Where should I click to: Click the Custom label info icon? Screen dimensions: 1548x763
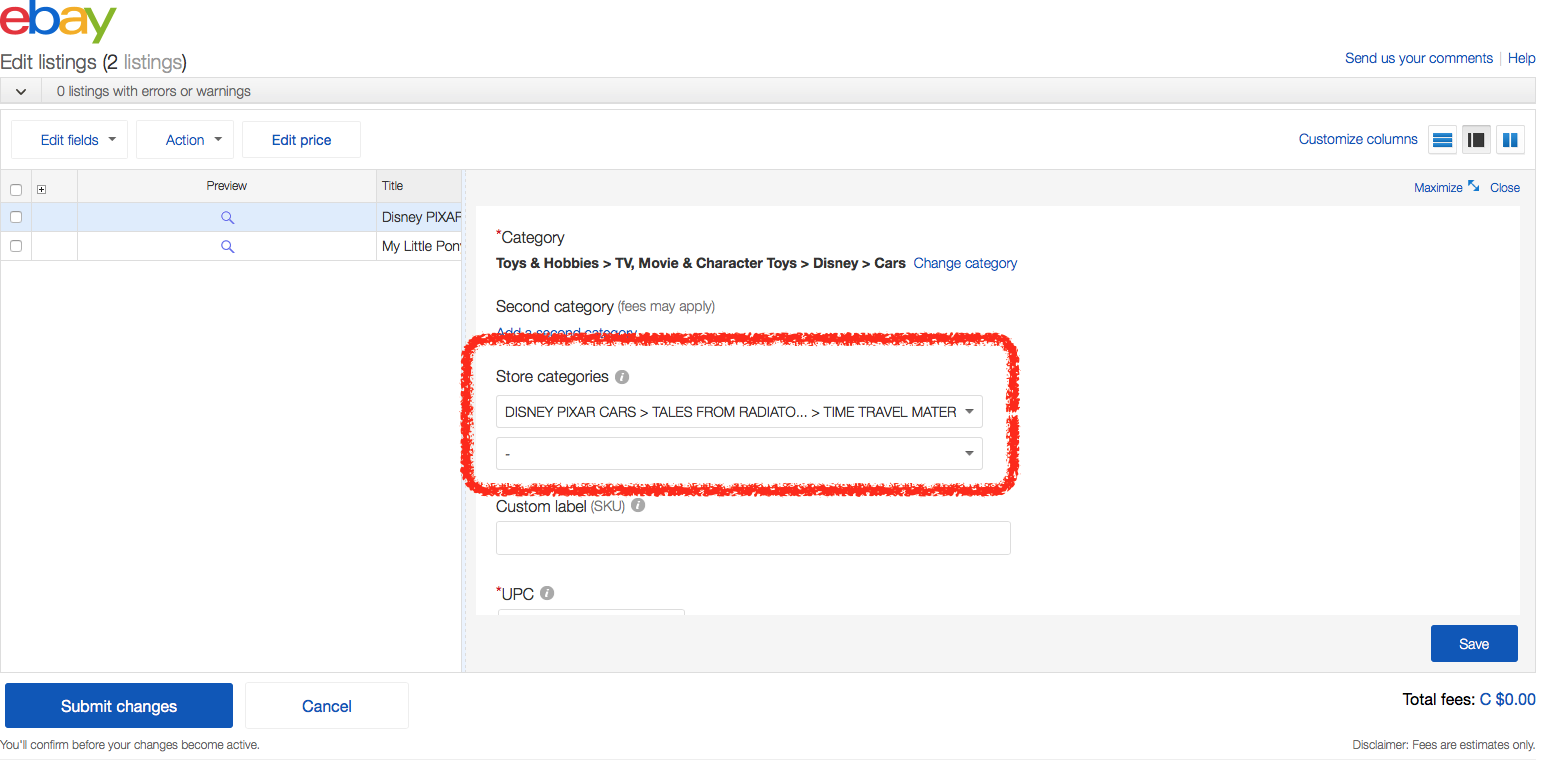(638, 506)
